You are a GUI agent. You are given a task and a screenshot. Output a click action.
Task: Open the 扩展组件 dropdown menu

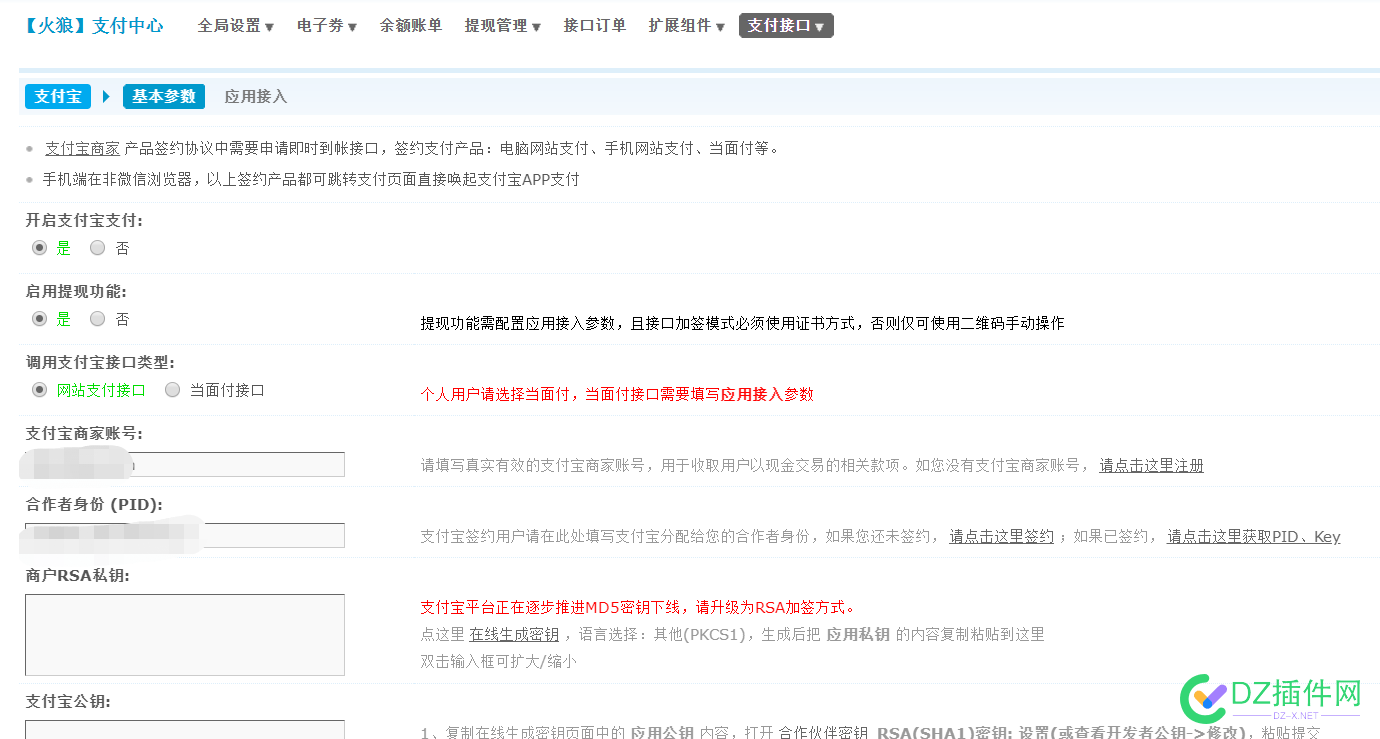click(x=686, y=26)
